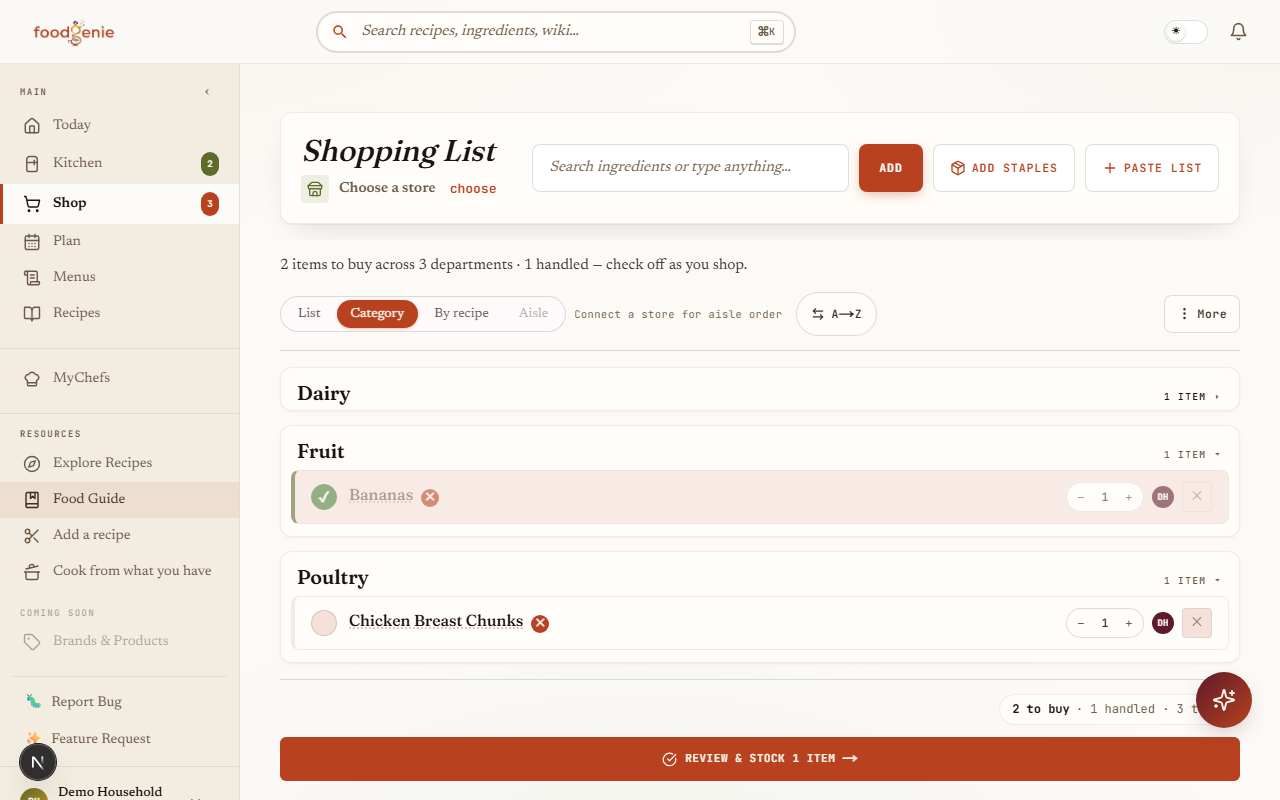Open MyChefs page
The width and height of the screenshot is (1280, 800).
(120, 378)
